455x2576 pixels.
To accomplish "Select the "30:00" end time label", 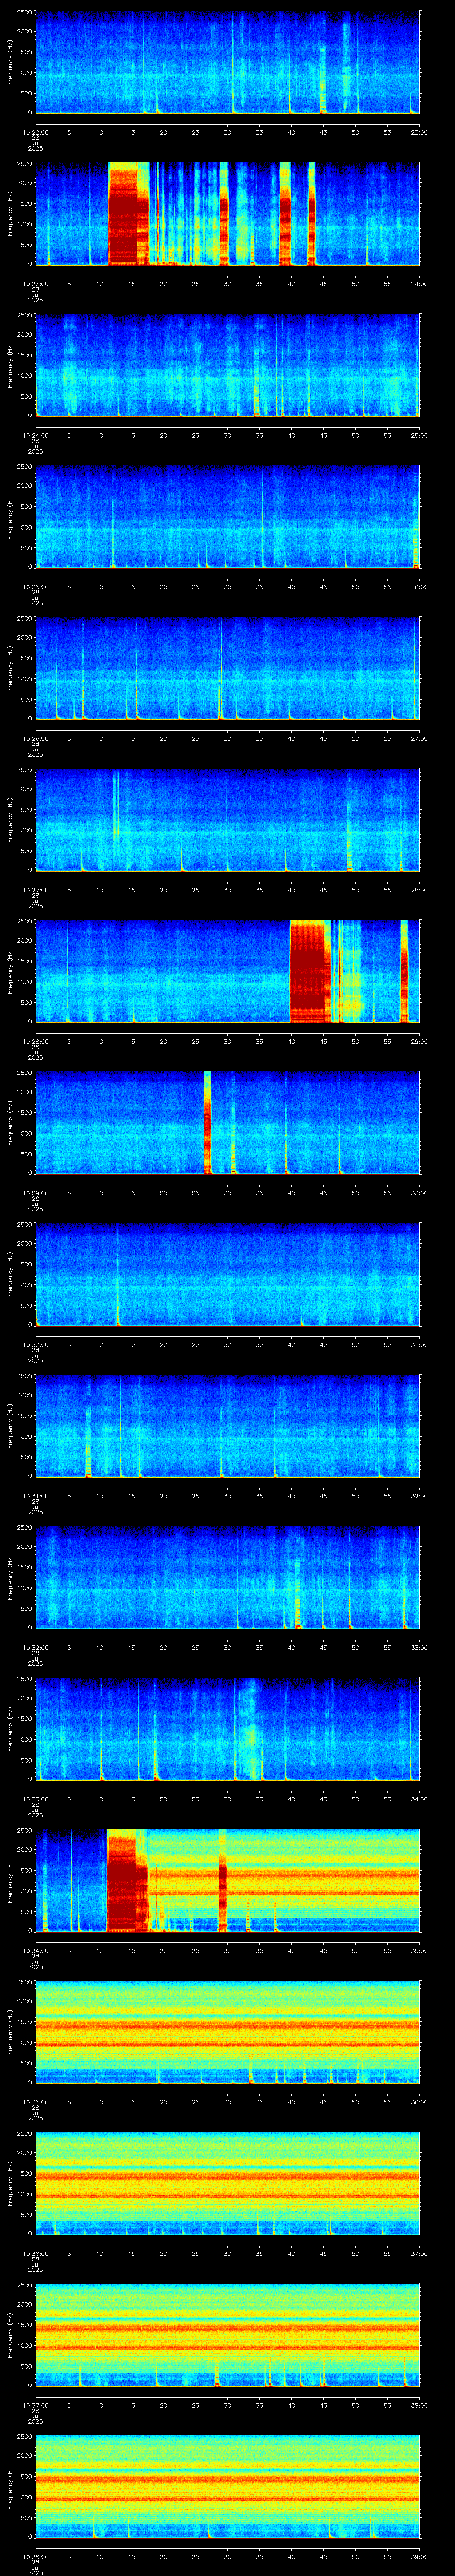I will coord(419,1193).
